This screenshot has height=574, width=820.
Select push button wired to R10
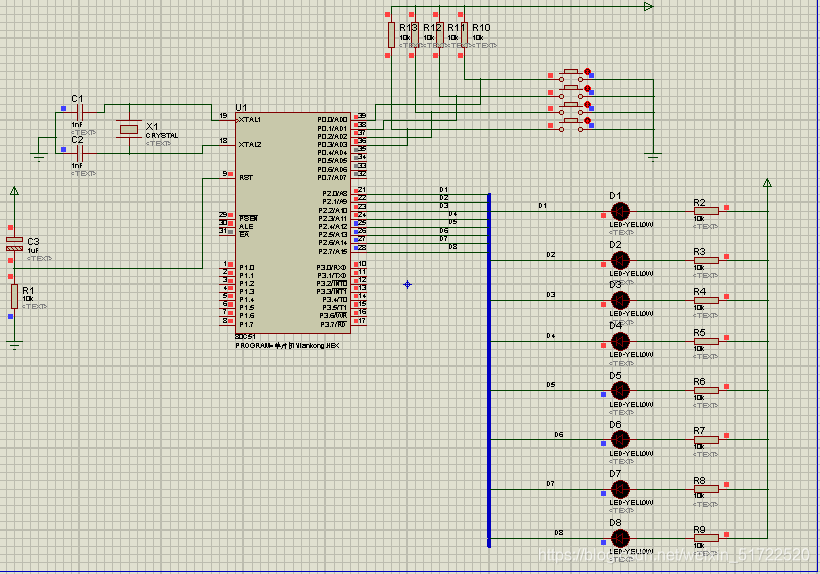point(571,75)
